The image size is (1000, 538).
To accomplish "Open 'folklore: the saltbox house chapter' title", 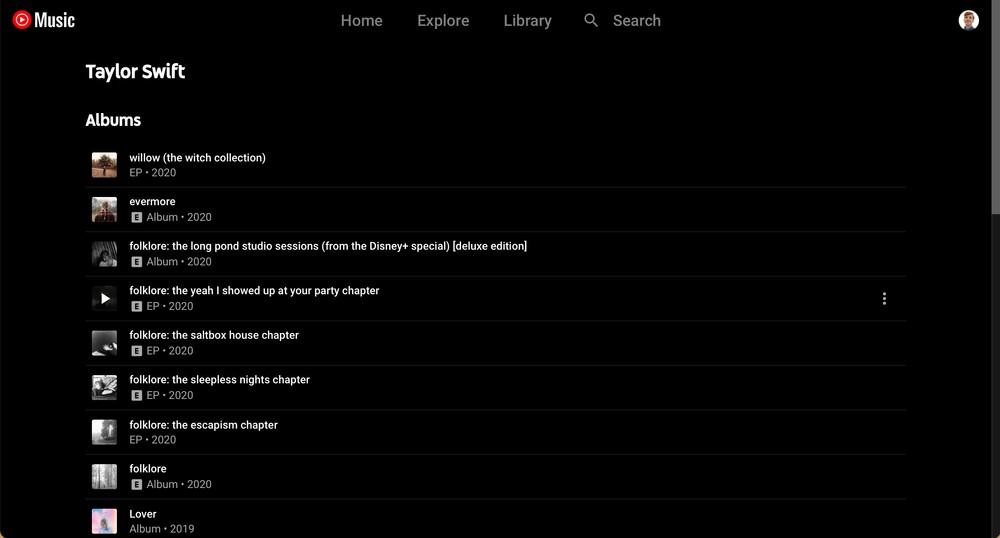I will (214, 335).
